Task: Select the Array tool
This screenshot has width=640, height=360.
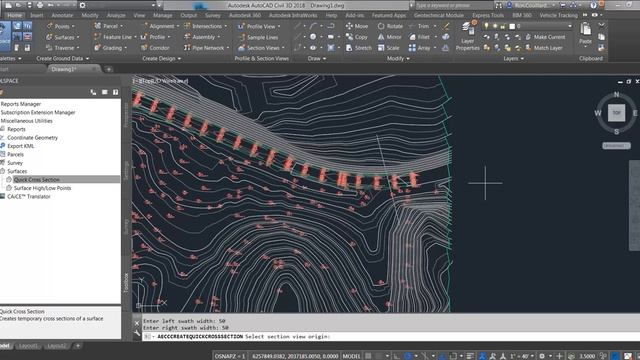Action: pyautogui.click(x=420, y=48)
